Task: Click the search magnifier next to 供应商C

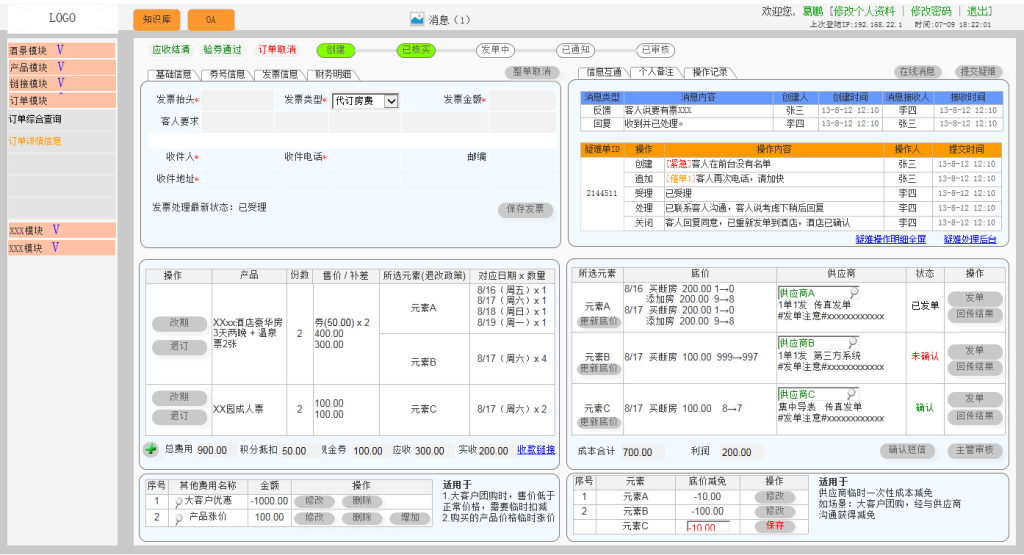Action: (853, 393)
